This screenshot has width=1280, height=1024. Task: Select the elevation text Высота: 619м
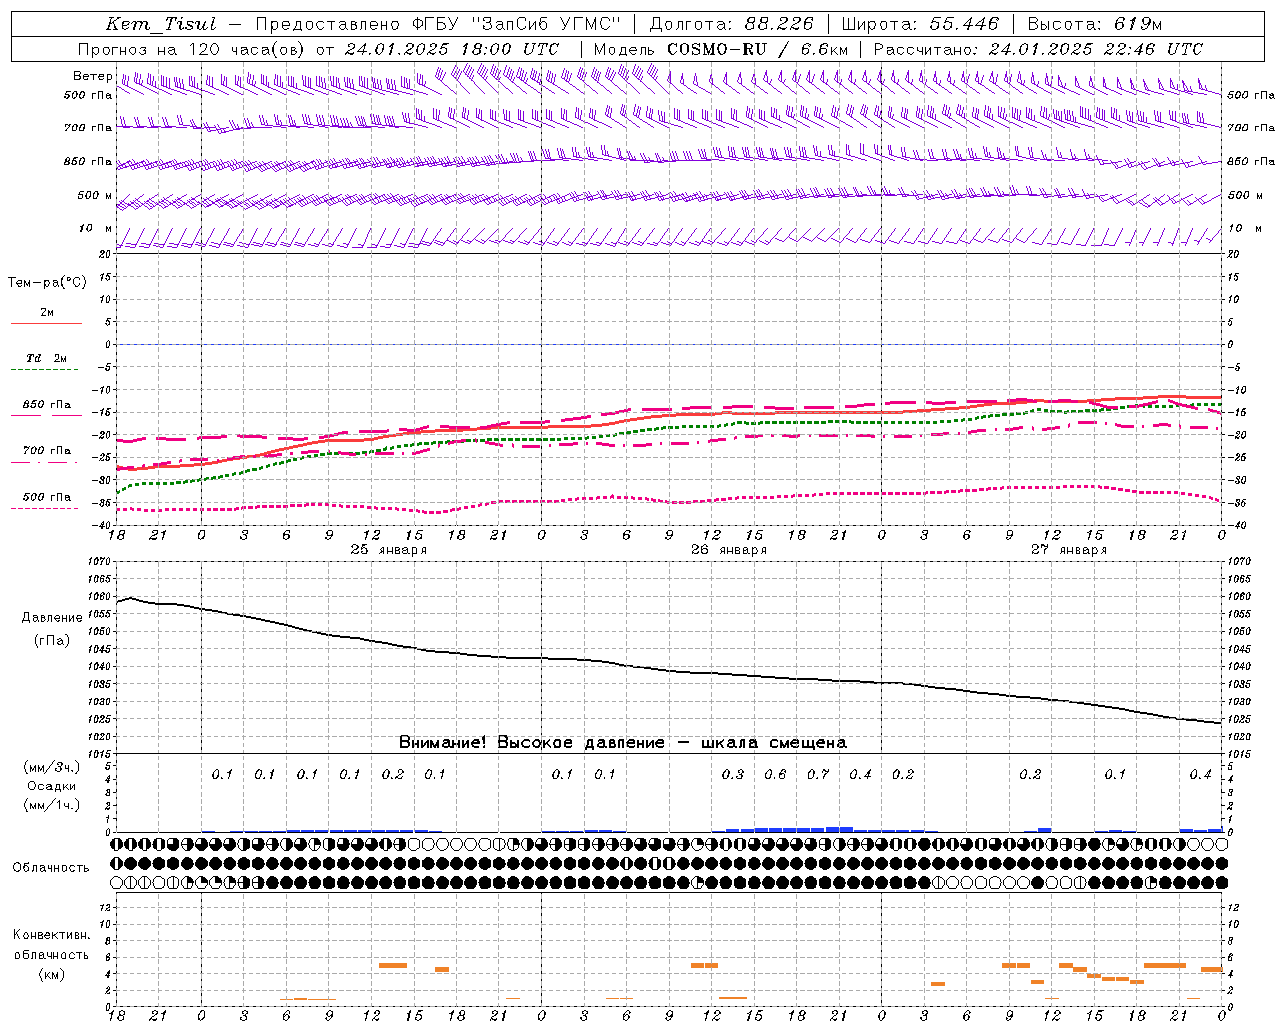pos(1095,24)
